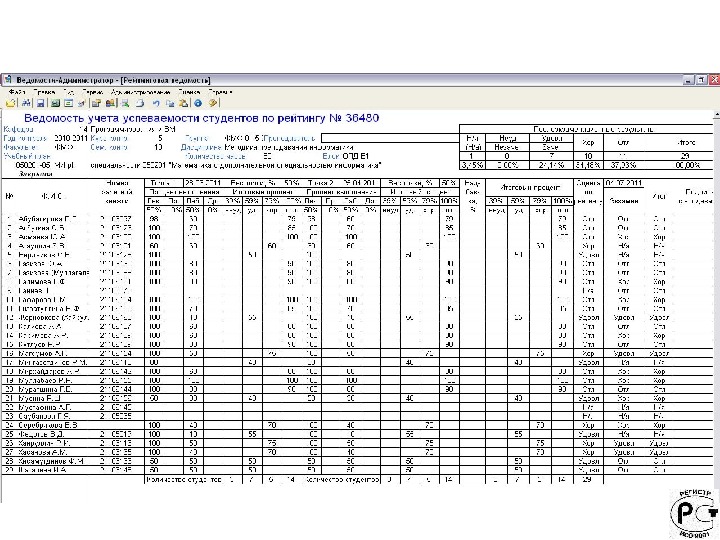Select the student row 'Хасанова А.М.'
Image resolution: width=720 pixels, height=540 pixels.
357,452
